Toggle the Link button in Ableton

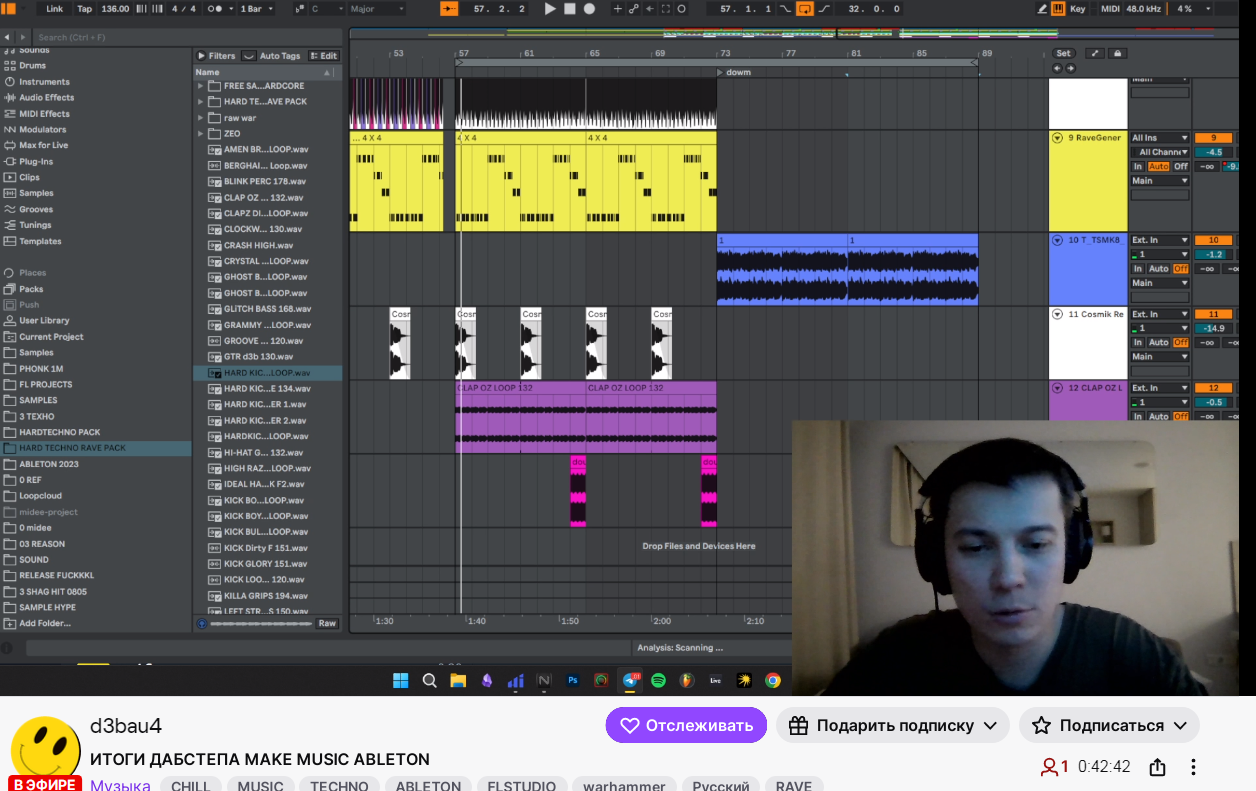coord(54,9)
